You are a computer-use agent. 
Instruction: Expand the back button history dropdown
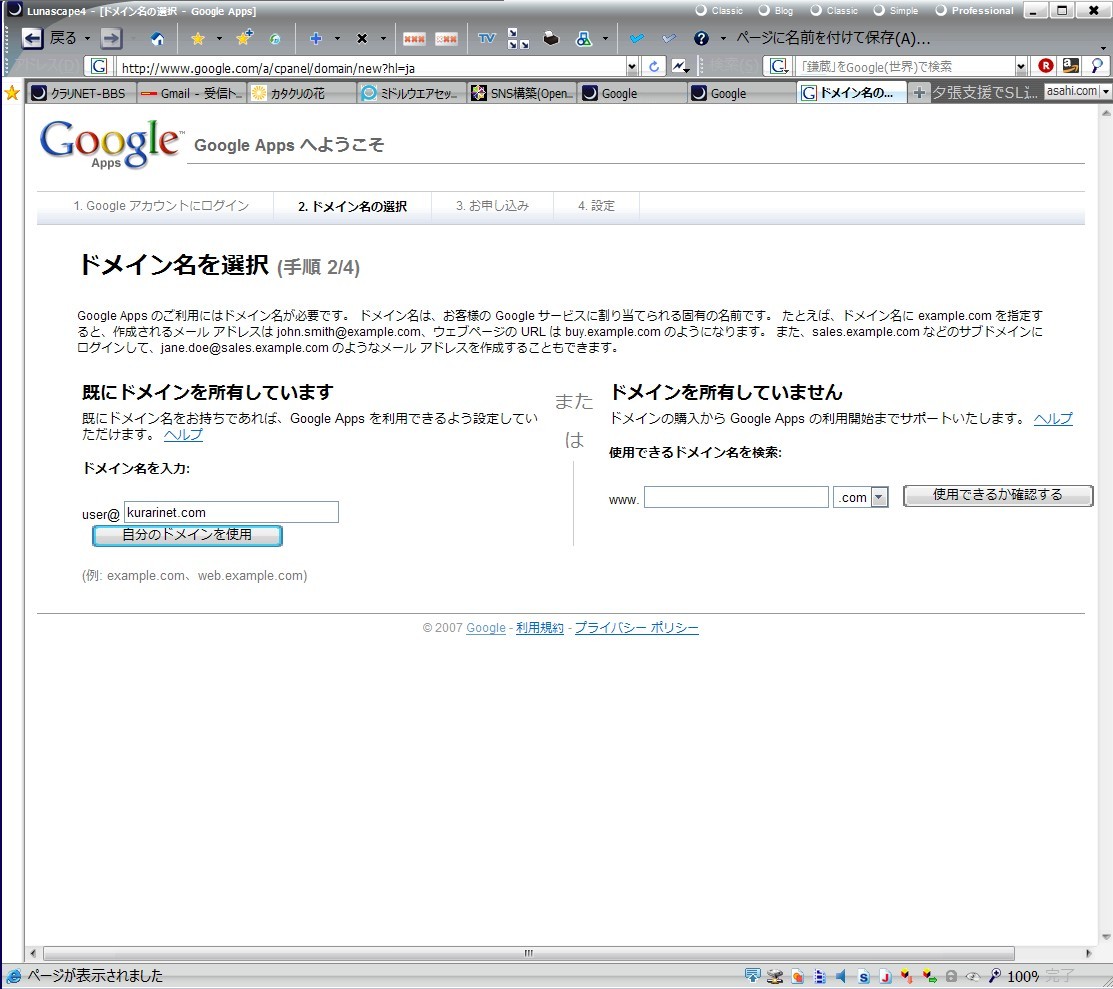(x=87, y=39)
